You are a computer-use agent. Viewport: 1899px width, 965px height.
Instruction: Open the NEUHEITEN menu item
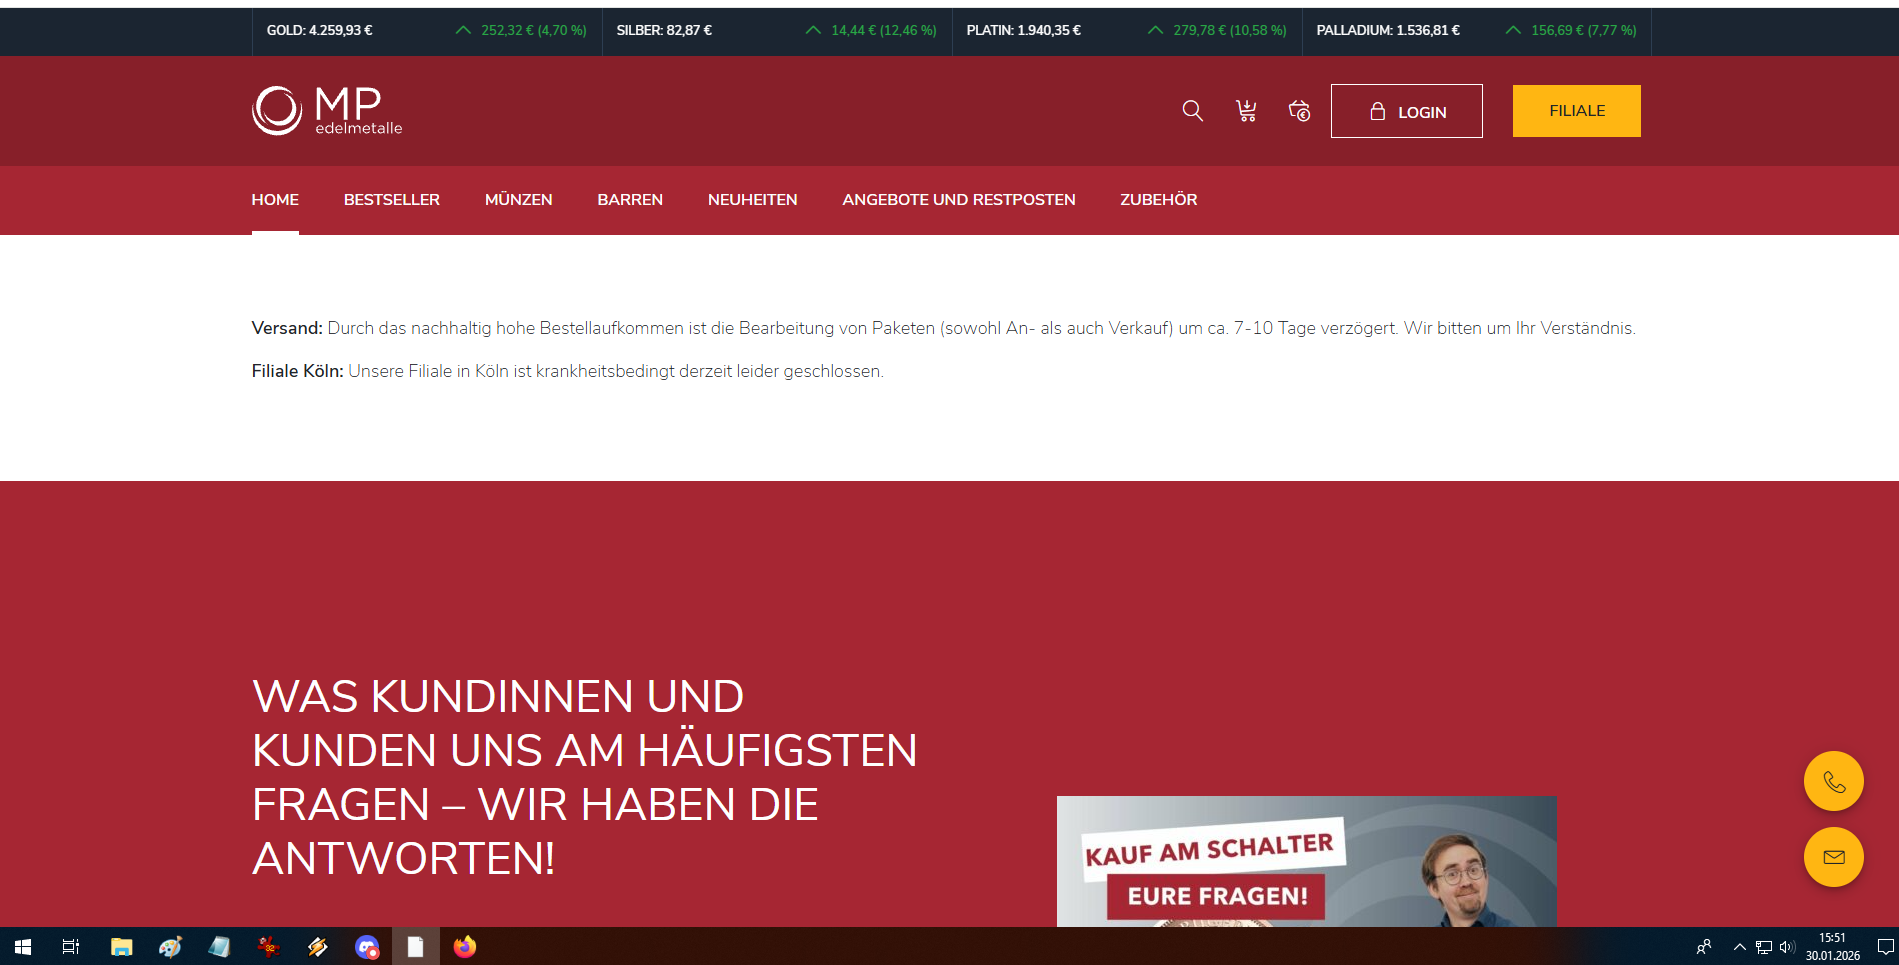(752, 200)
